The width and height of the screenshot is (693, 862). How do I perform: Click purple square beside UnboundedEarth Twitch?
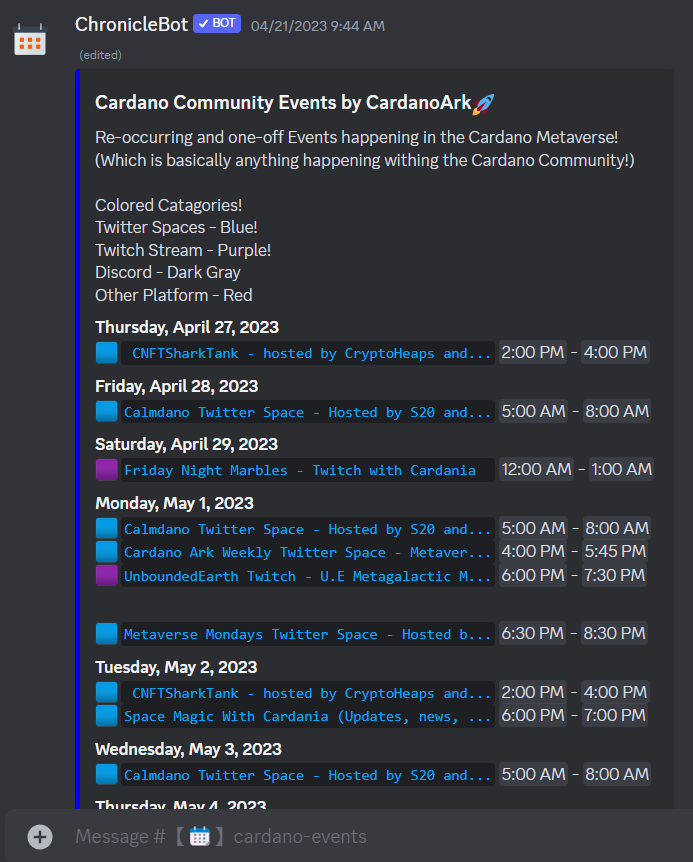point(107,575)
